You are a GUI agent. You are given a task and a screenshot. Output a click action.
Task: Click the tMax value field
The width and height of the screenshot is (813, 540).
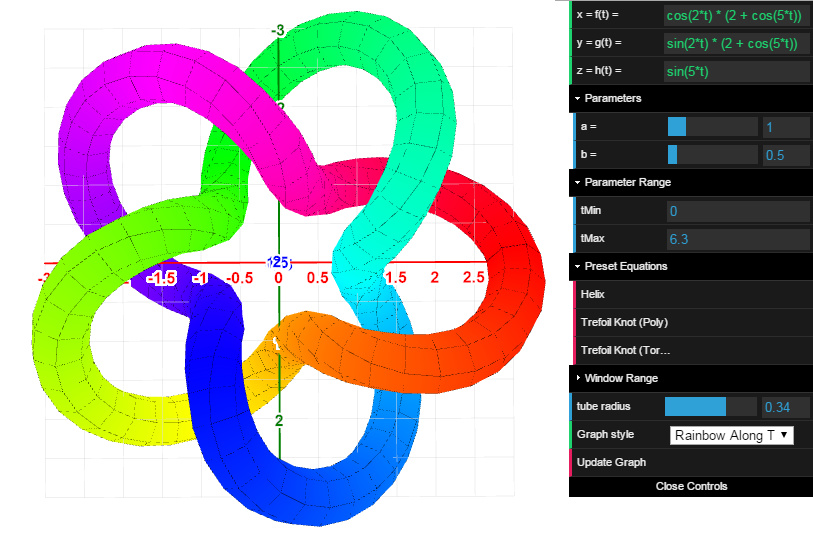[736, 240]
